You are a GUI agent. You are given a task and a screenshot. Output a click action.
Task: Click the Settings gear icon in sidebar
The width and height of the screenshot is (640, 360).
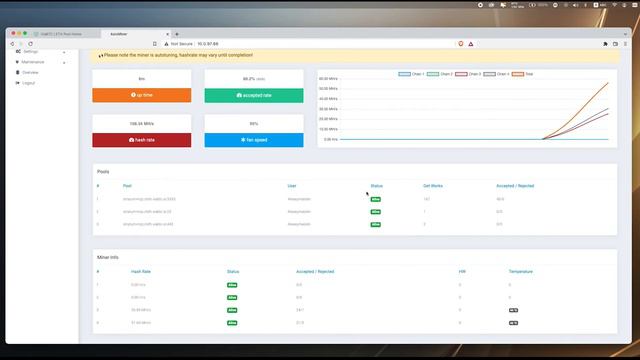[x=18, y=52]
